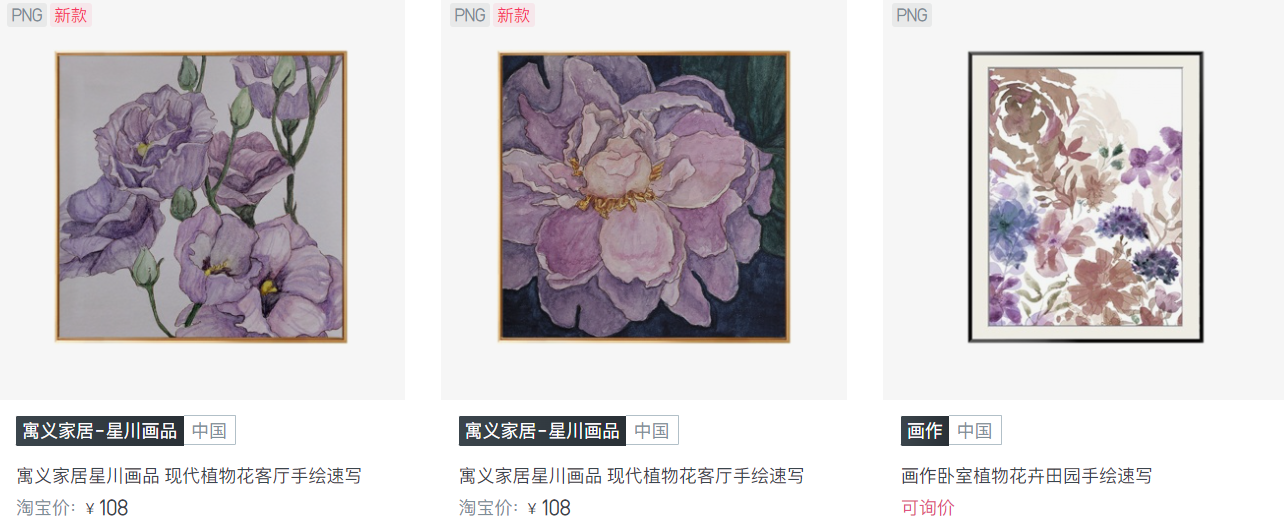Select the first 寓义家居-星川画品 brand tag
This screenshot has height=523, width=1284.
coord(100,431)
